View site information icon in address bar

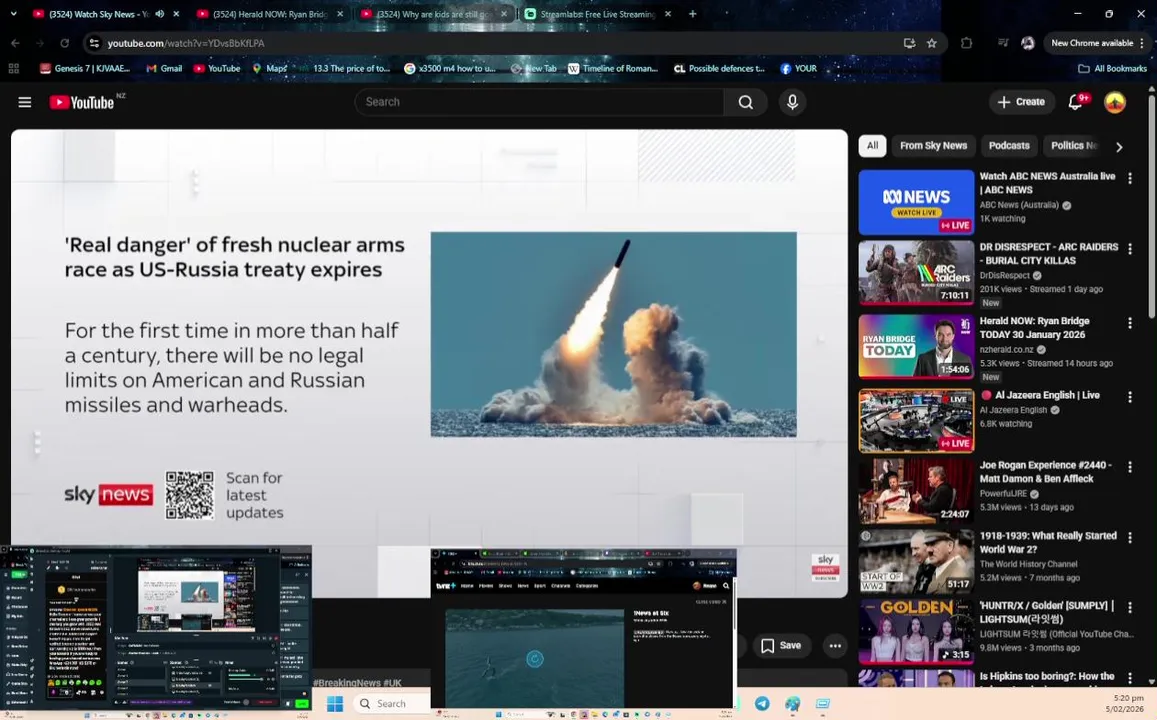[94, 43]
